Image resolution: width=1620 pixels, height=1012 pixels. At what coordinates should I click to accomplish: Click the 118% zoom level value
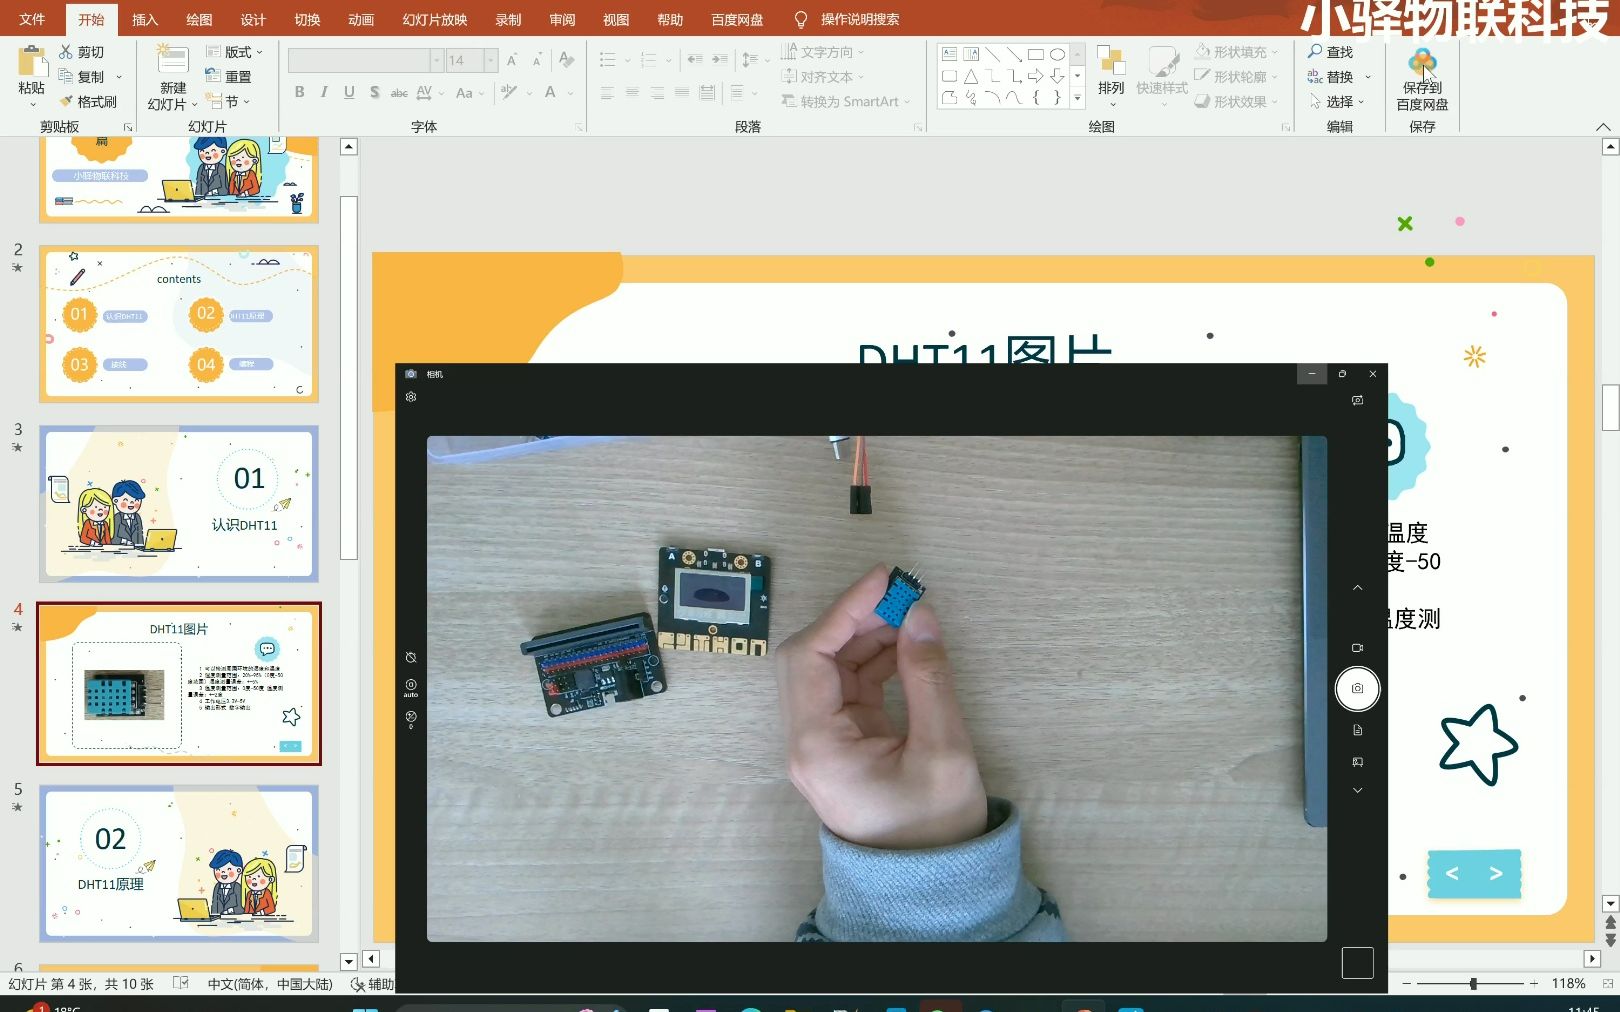(1568, 984)
